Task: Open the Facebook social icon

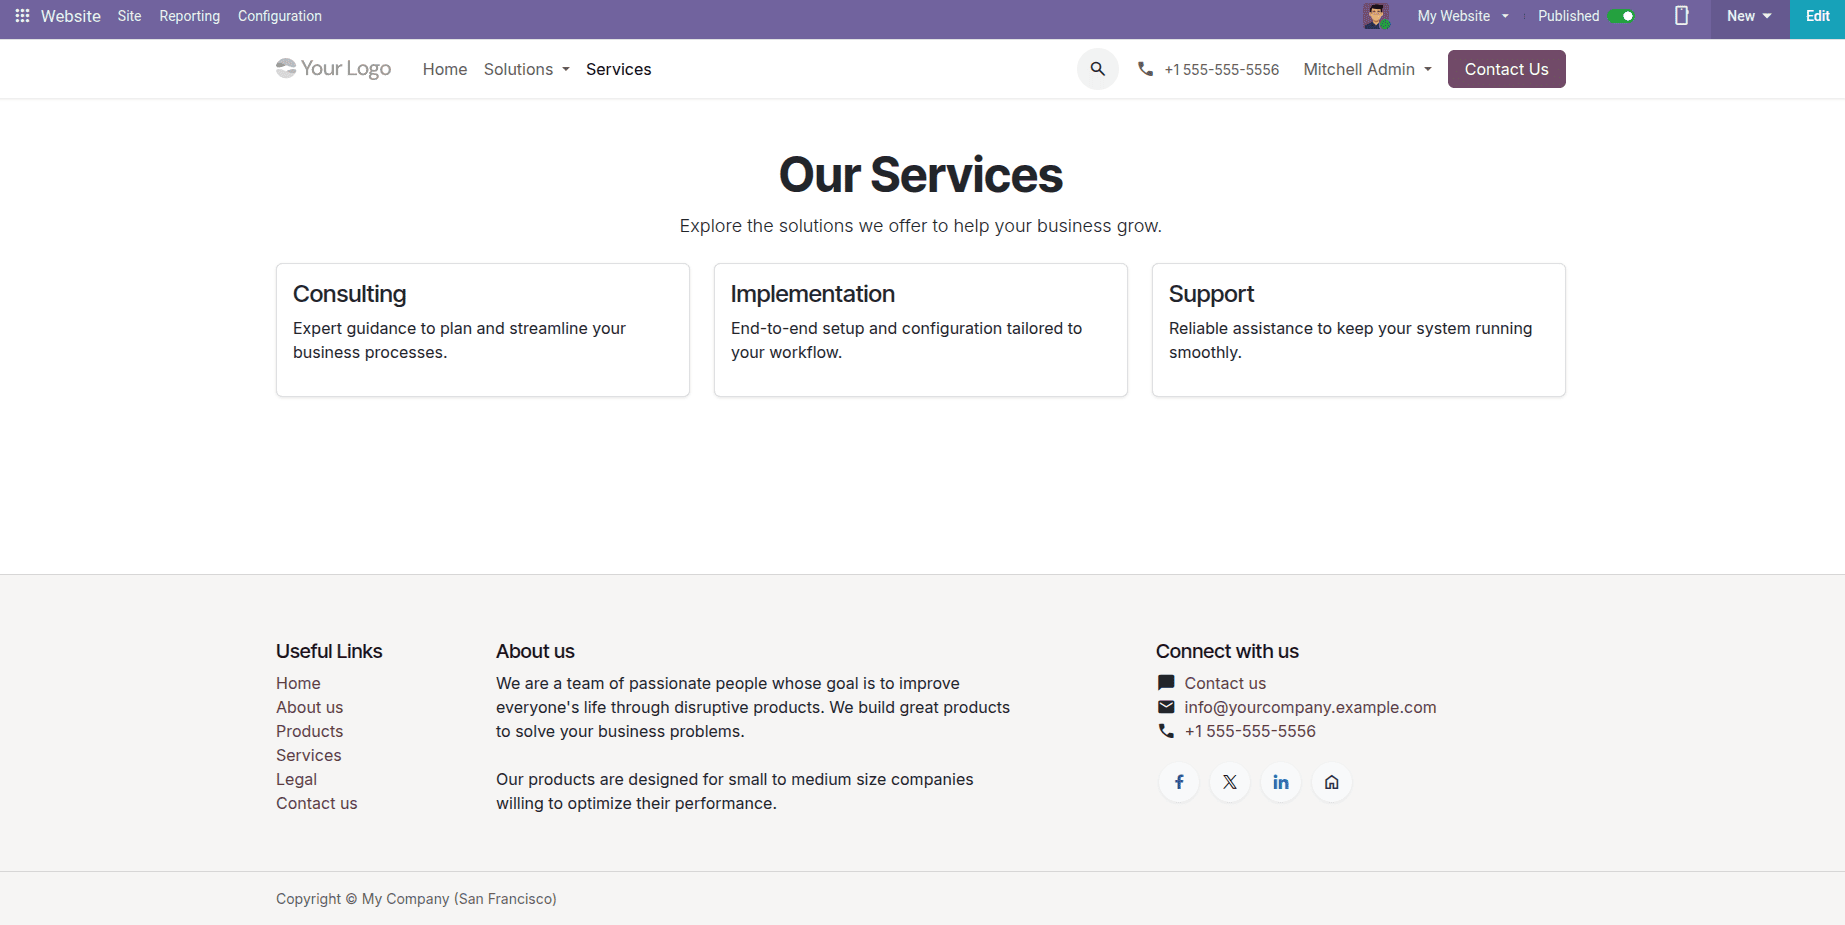Action: click(1179, 782)
